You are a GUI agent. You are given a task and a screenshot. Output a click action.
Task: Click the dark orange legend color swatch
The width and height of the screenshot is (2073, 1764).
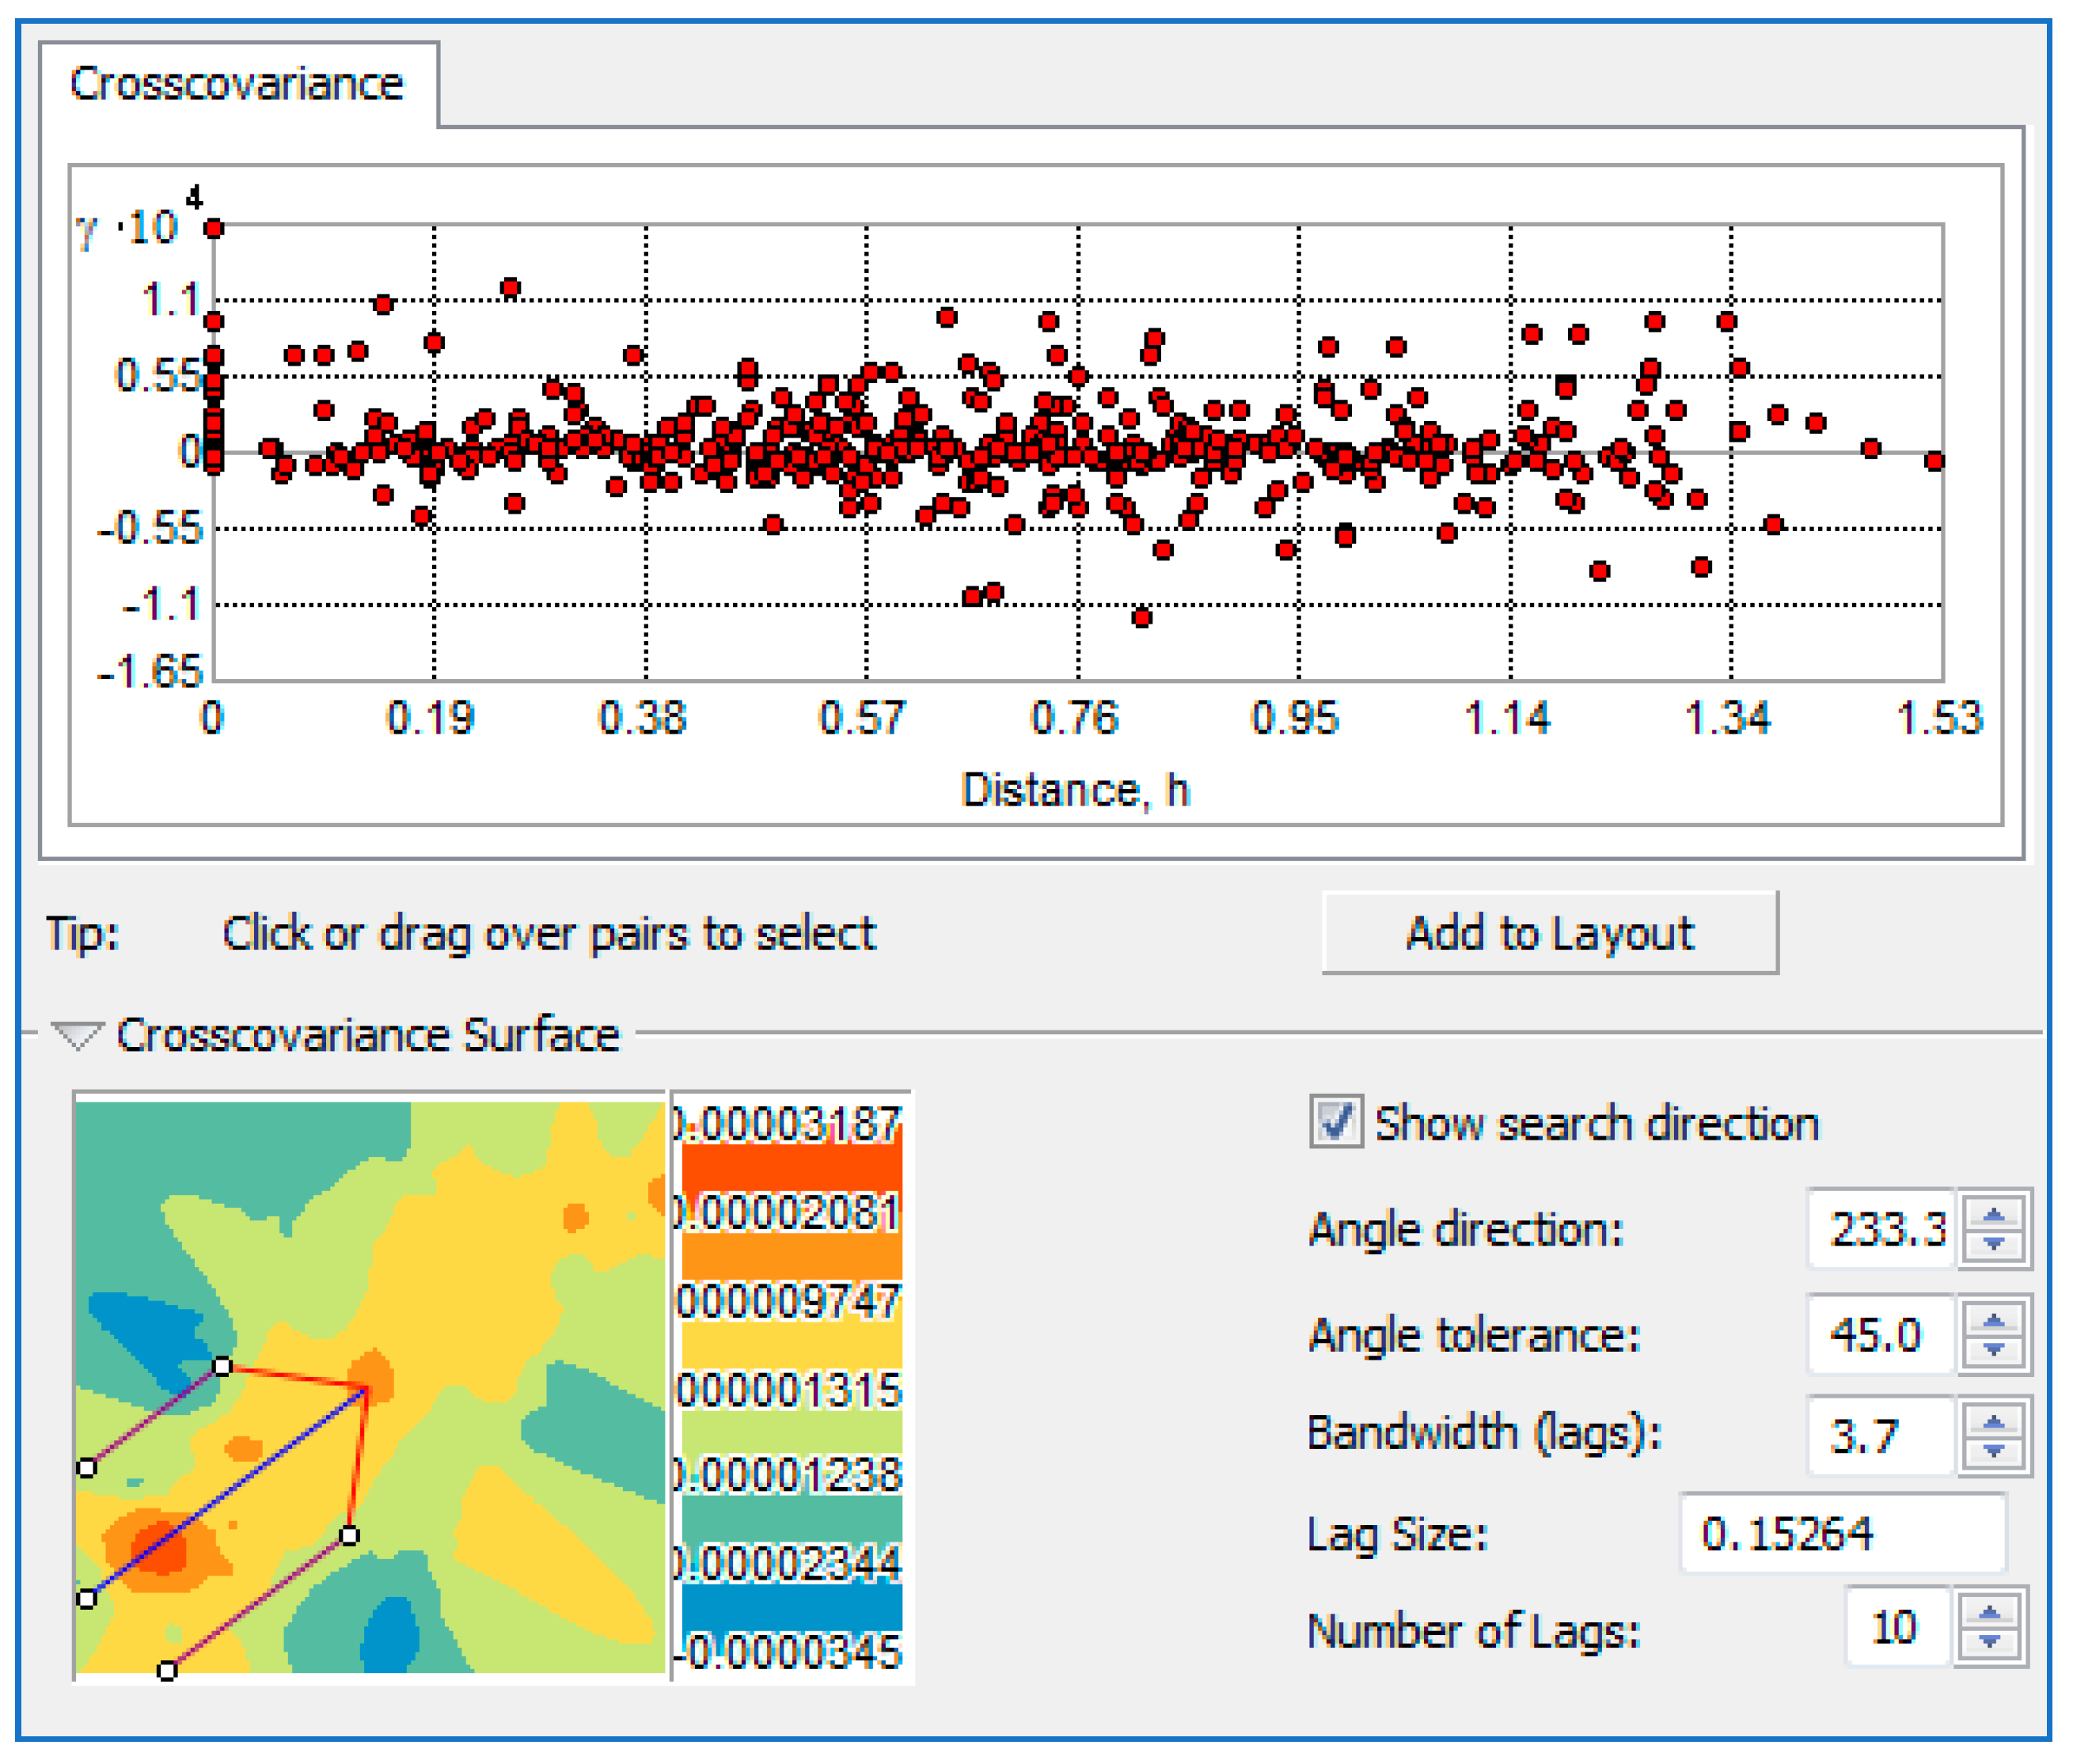[x=791, y=1166]
